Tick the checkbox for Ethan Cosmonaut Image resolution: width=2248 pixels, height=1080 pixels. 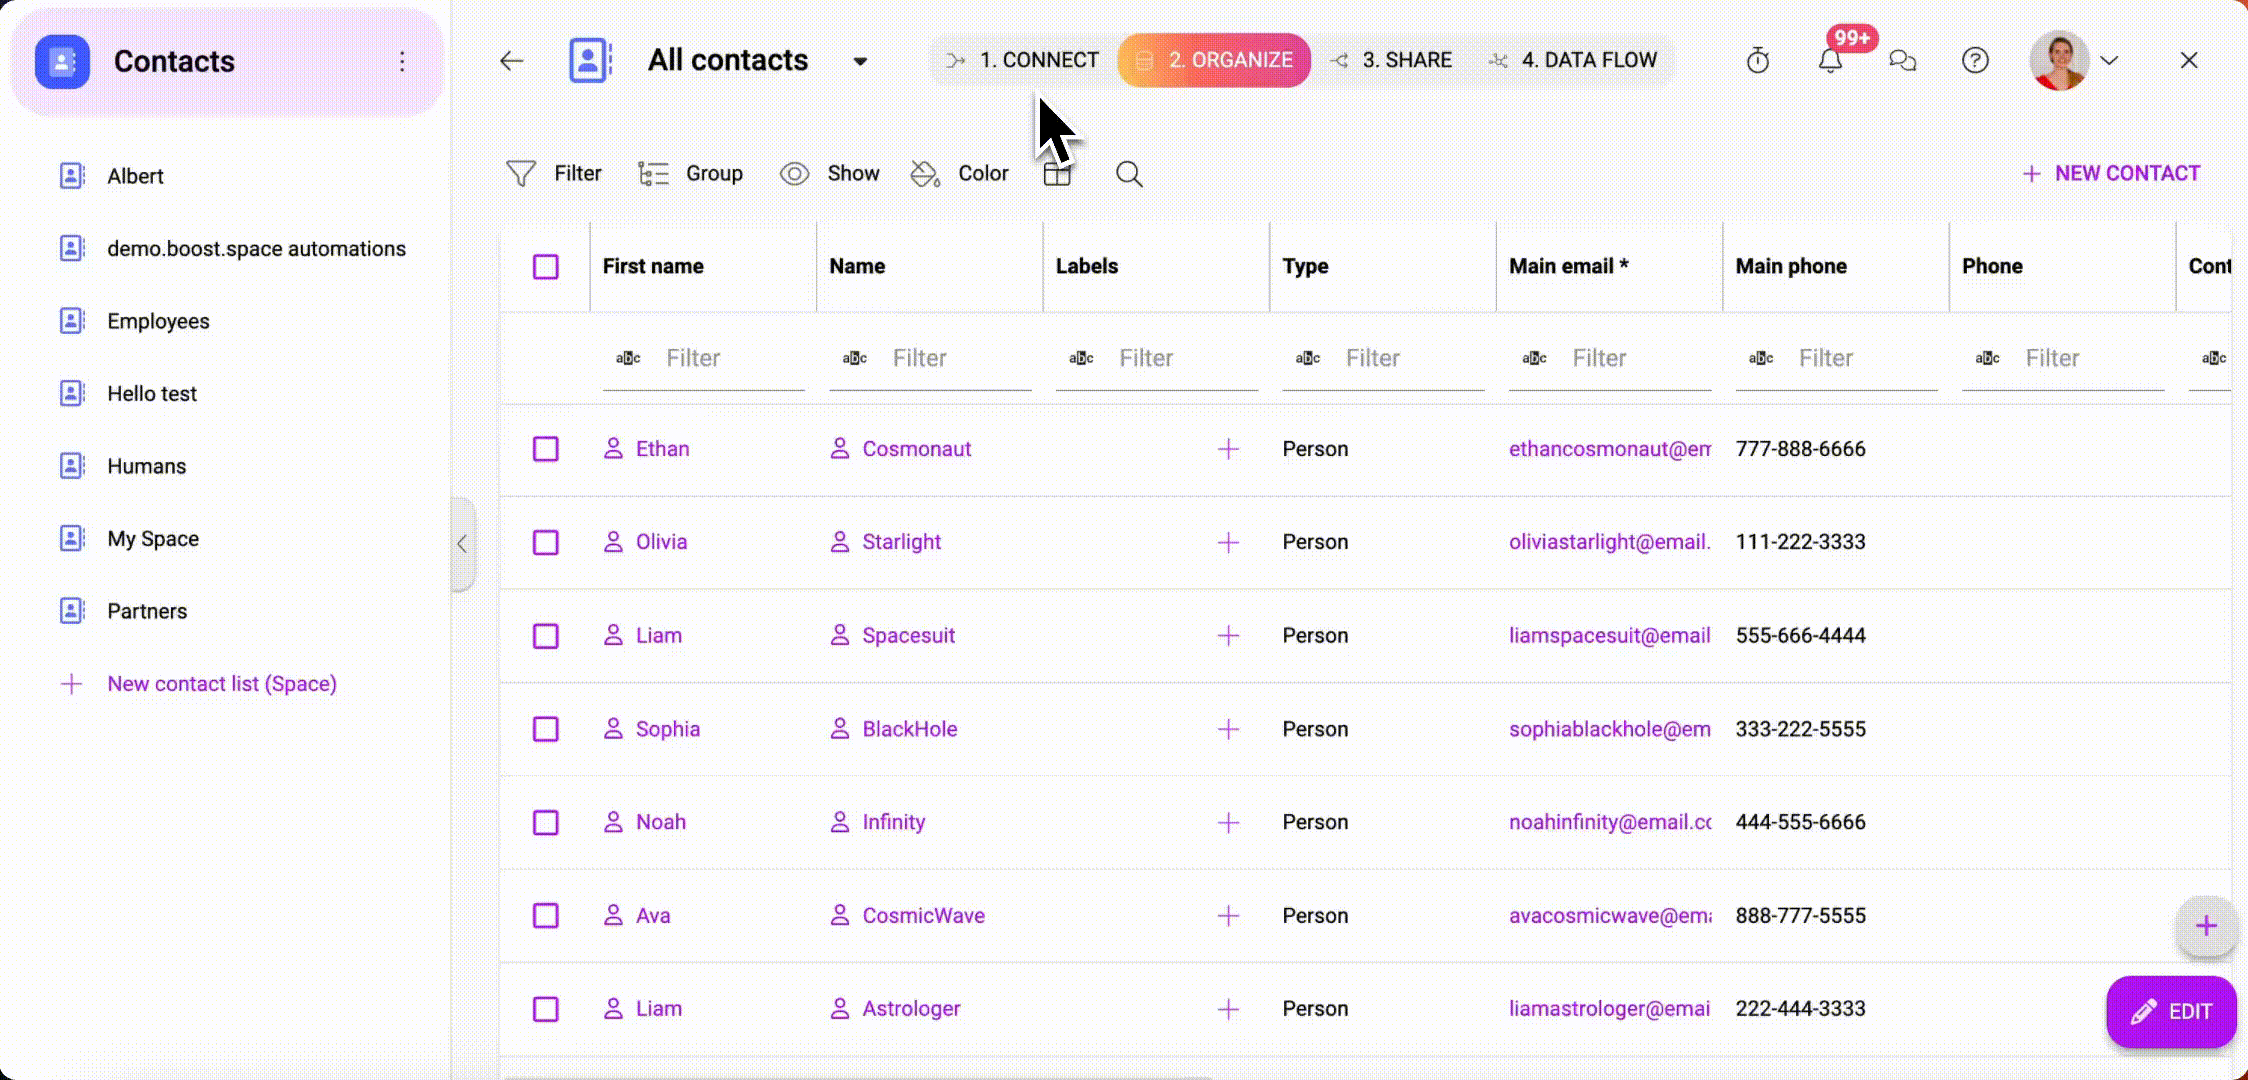(546, 449)
